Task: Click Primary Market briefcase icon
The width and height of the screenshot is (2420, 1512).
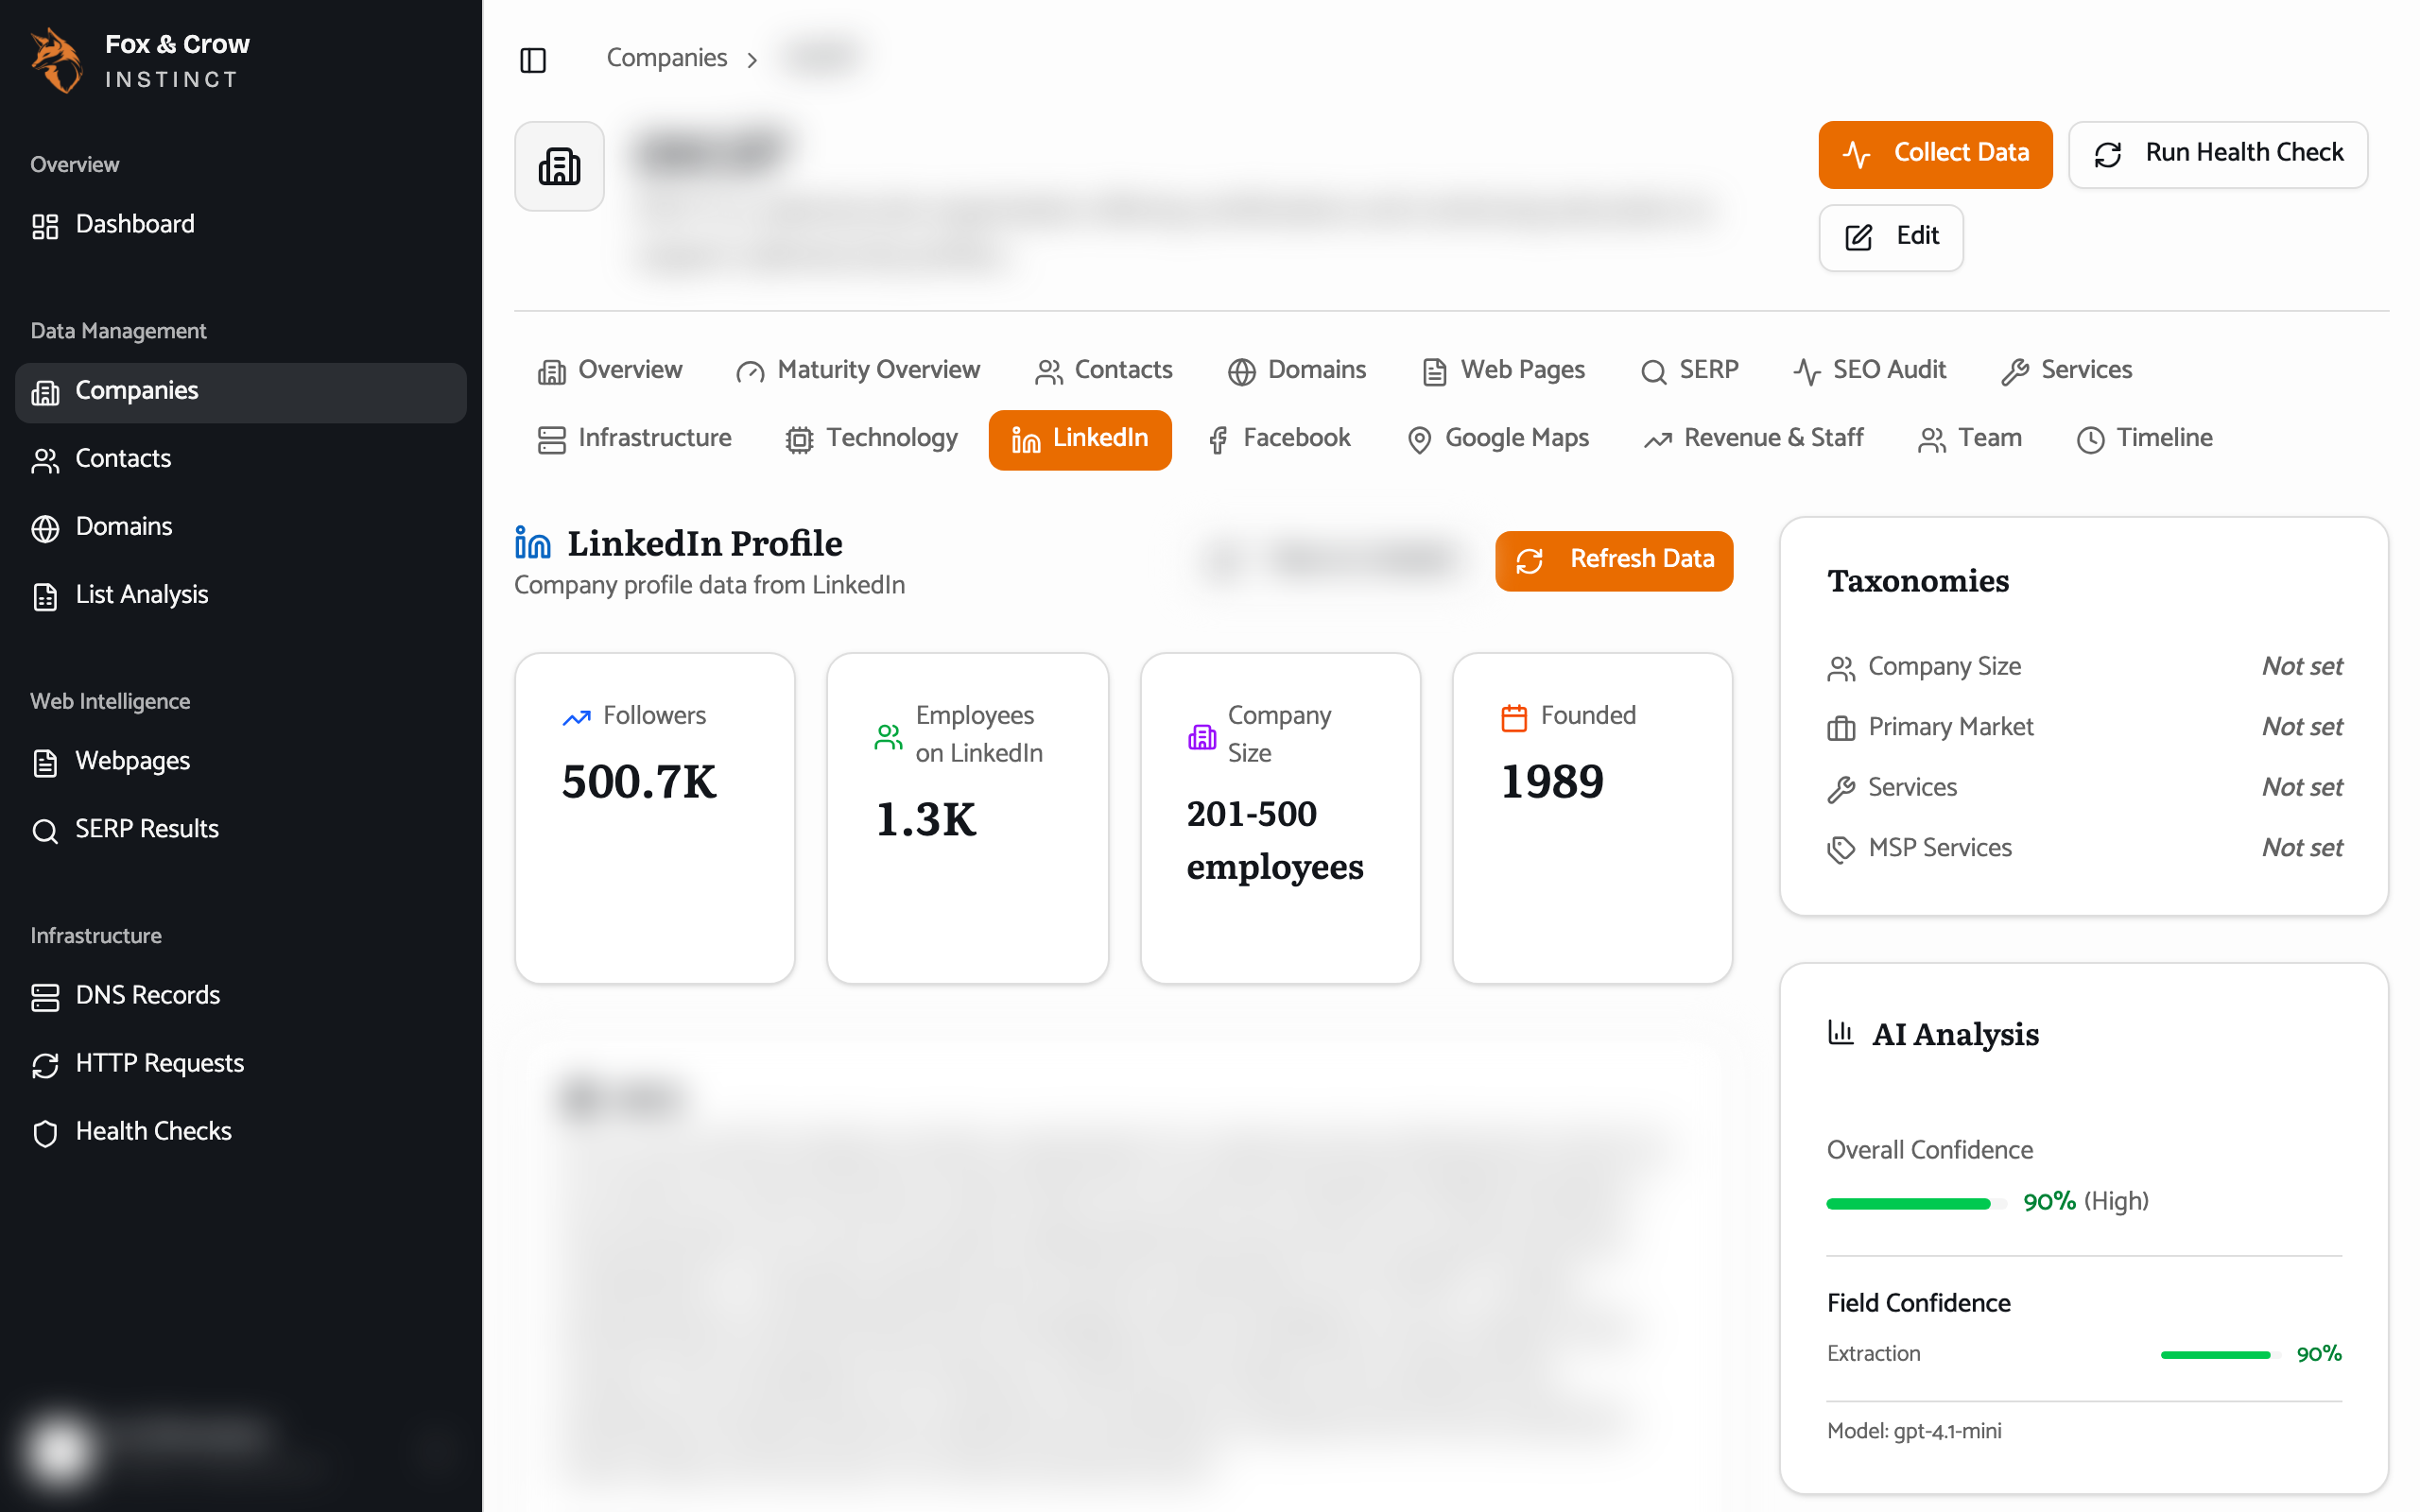Action: tap(1840, 729)
